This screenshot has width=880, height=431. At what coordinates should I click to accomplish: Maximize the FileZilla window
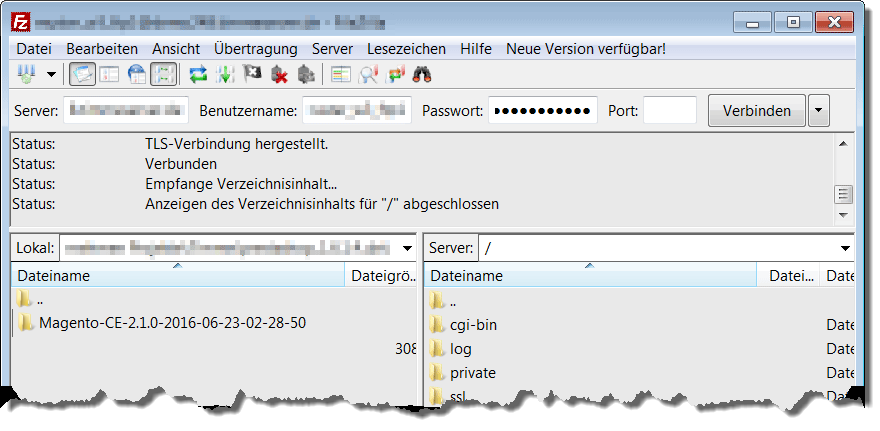(x=794, y=22)
